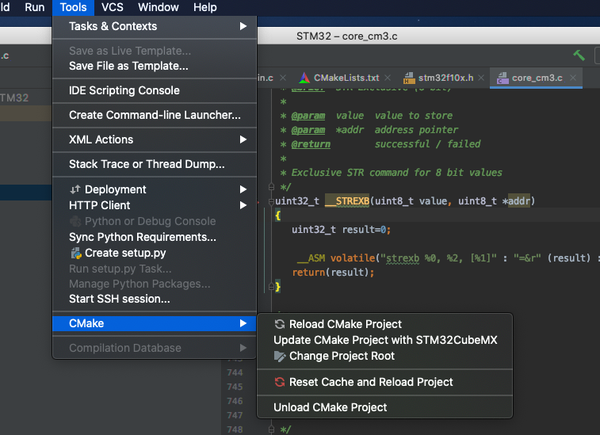The image size is (600, 435).
Task: Click Reset Cache and Reload Project
Action: click(x=385, y=382)
